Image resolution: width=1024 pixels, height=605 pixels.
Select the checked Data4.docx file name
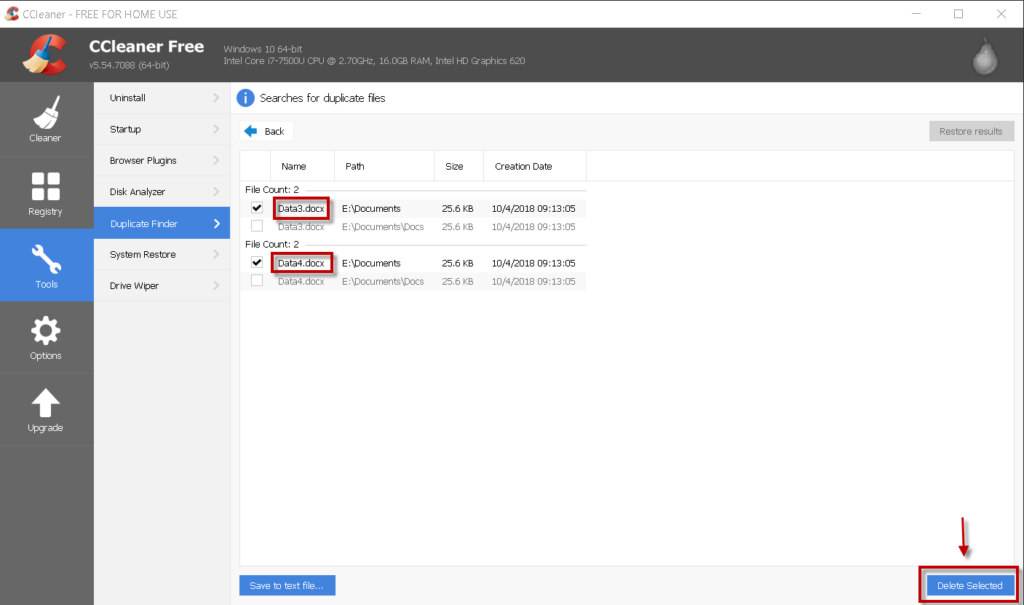pyautogui.click(x=301, y=263)
